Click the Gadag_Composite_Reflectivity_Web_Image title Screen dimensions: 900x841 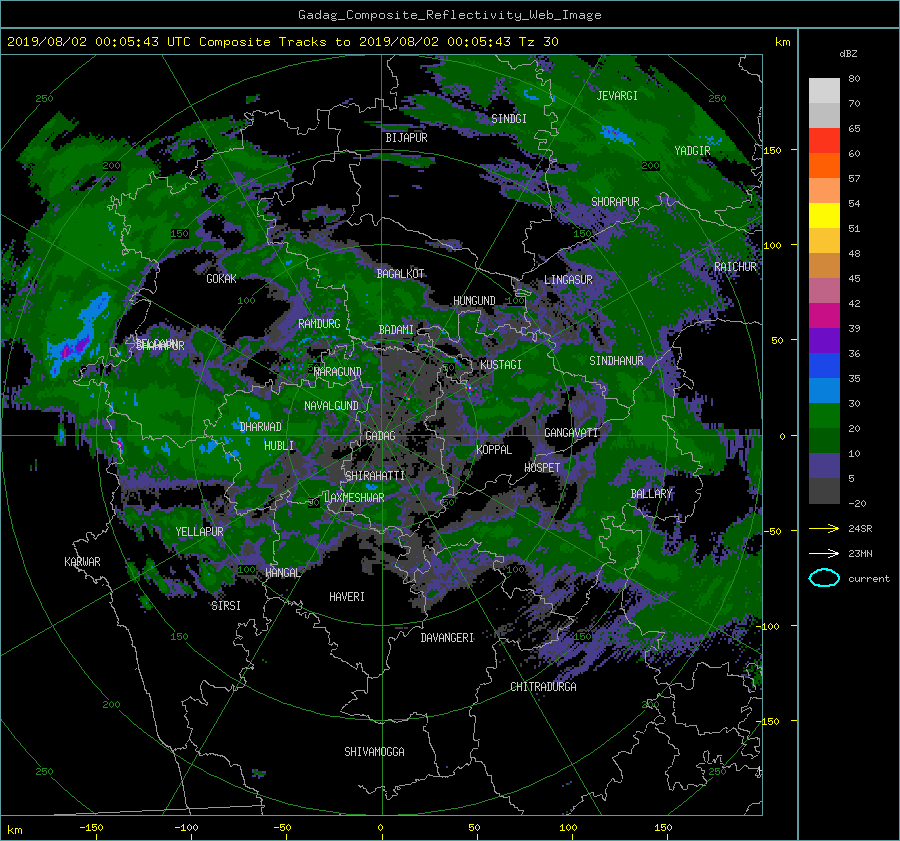[x=449, y=15]
